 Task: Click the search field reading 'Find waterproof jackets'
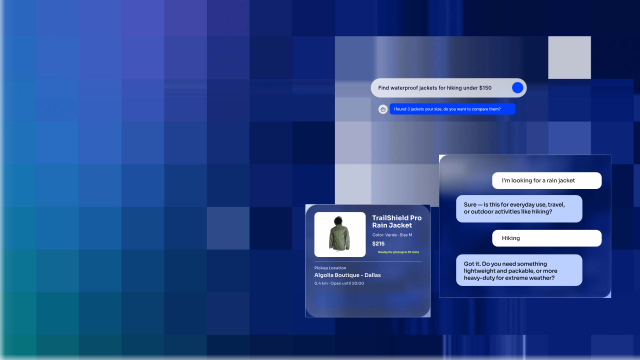[449, 88]
